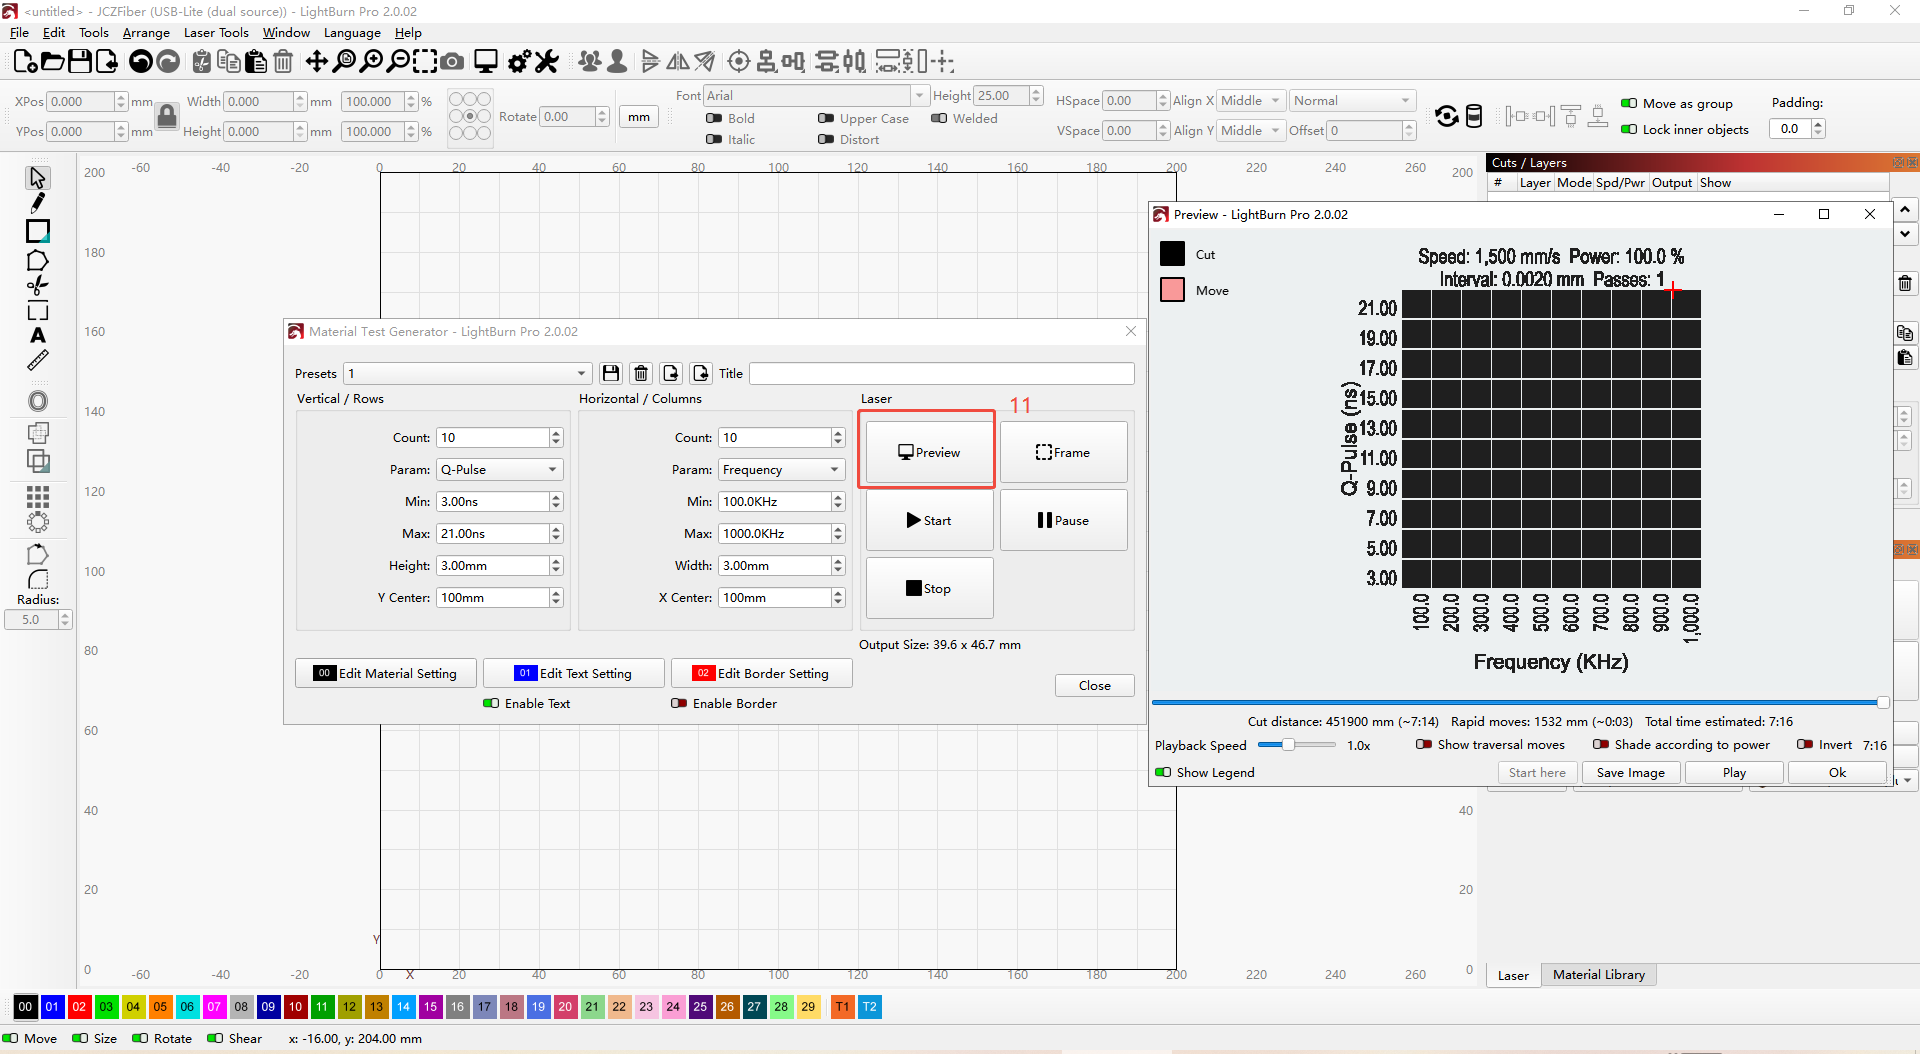Increase the Horizontal Count stepper

click(838, 433)
